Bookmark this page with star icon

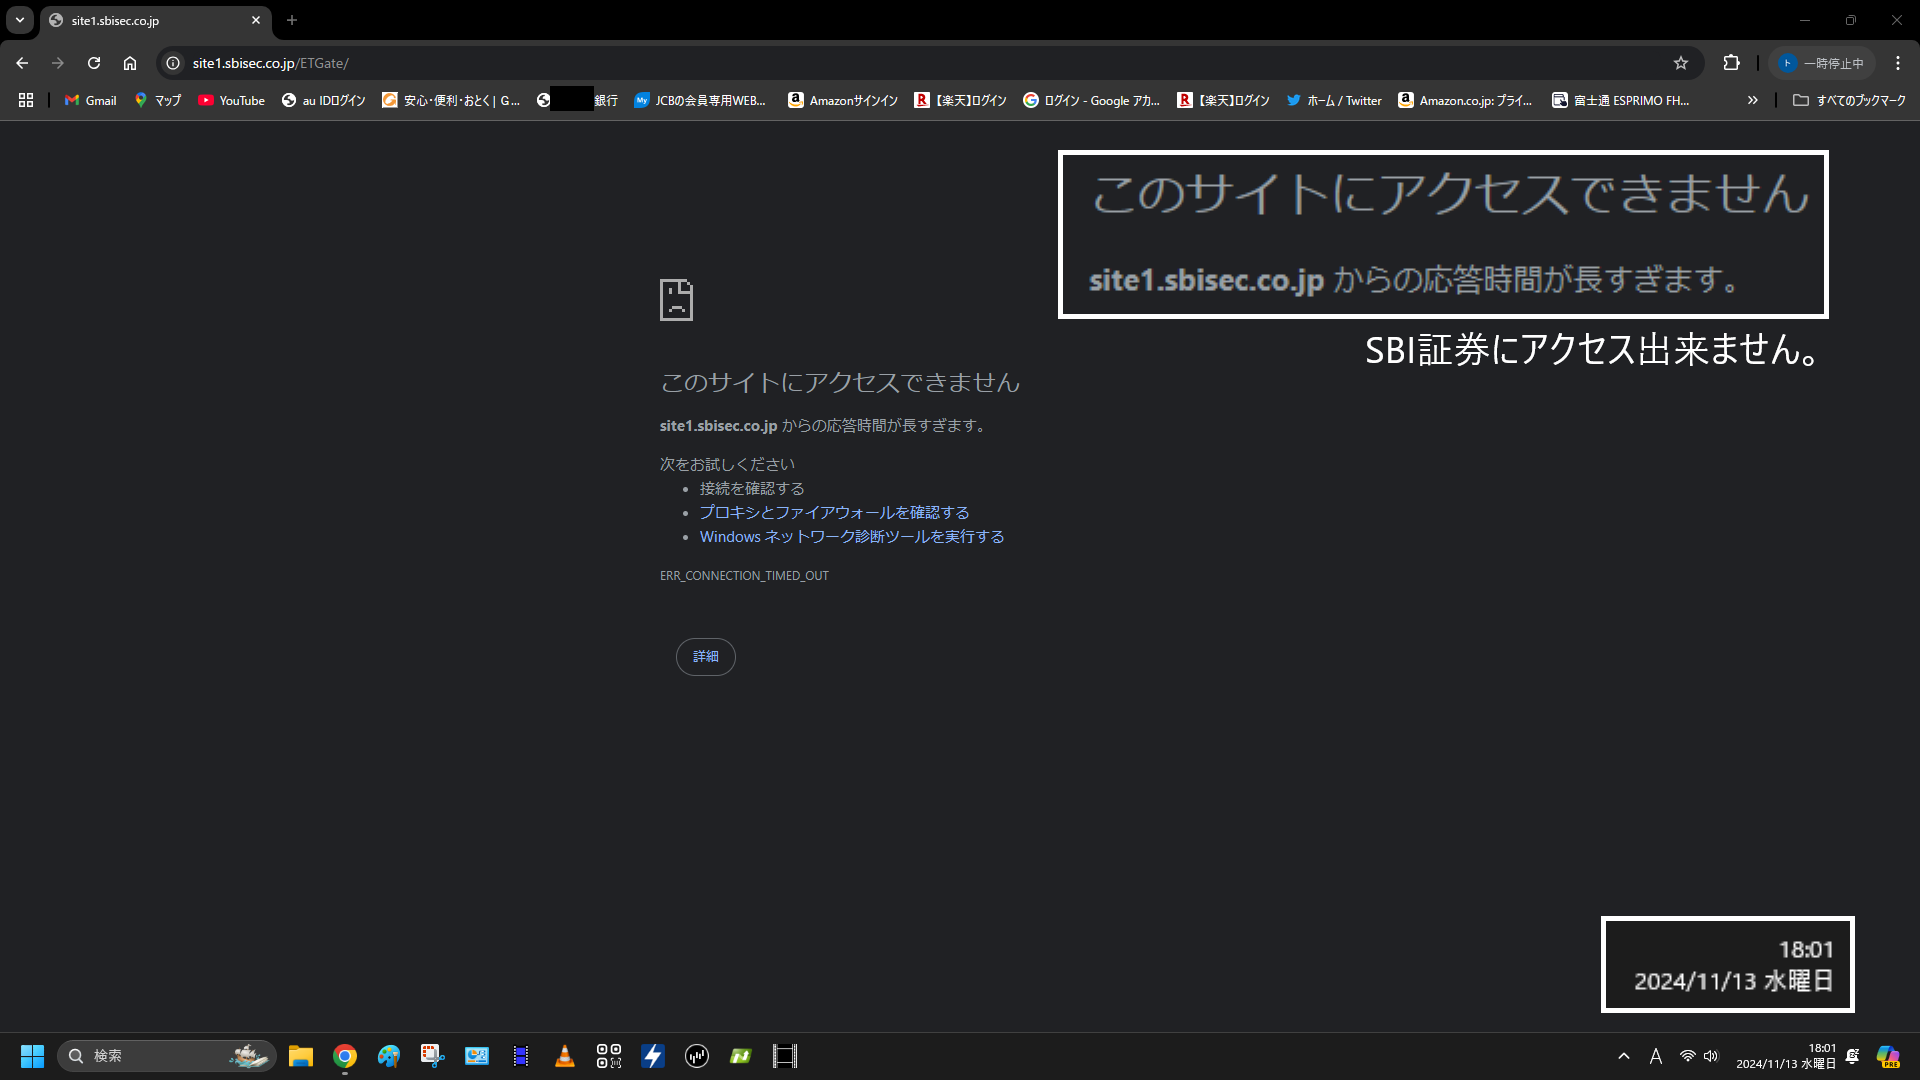click(x=1681, y=63)
